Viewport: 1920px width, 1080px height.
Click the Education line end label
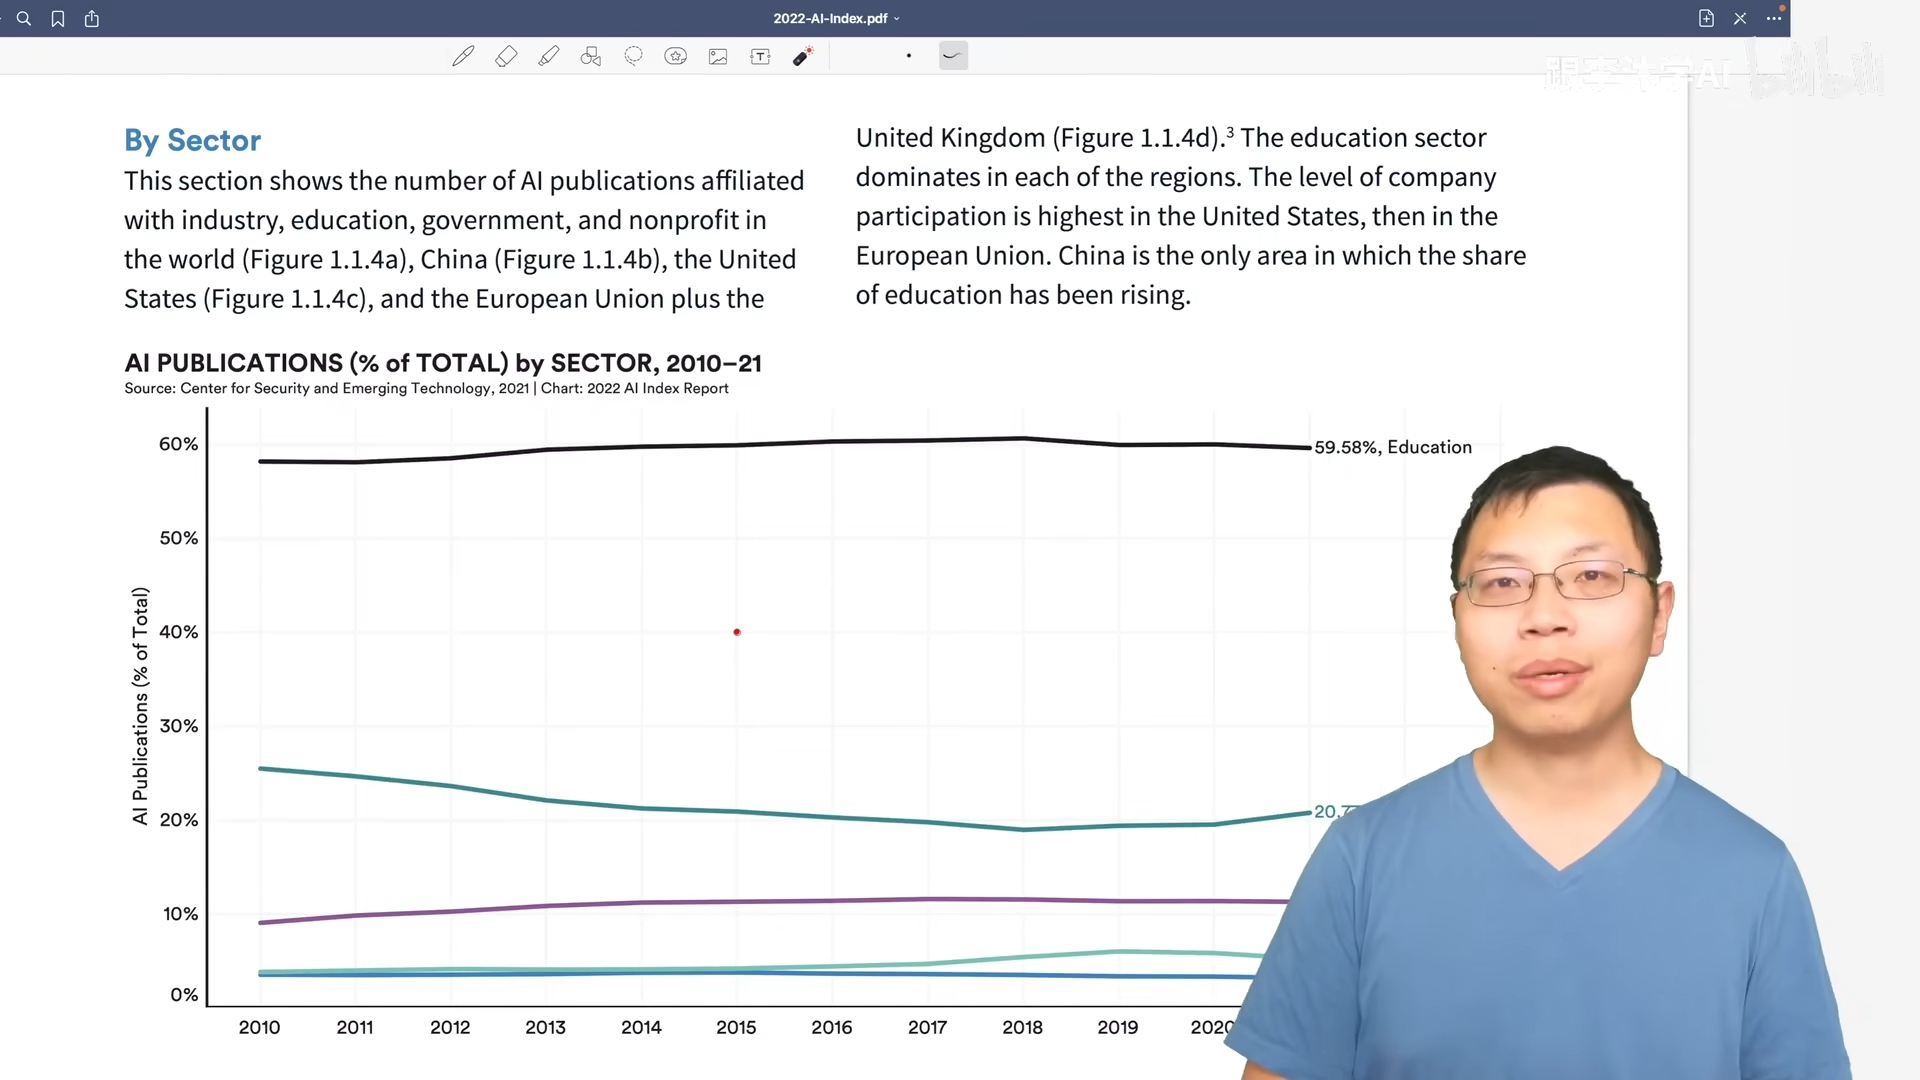coord(1392,447)
